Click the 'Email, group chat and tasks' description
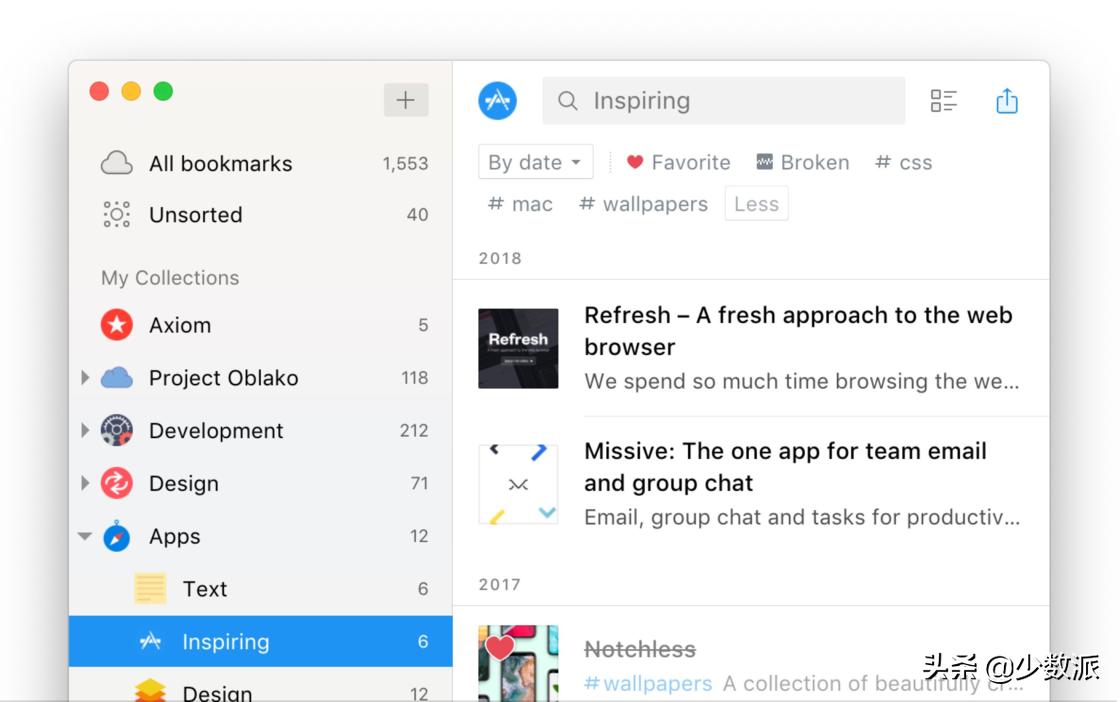This screenshot has height=702, width=1120. [801, 517]
